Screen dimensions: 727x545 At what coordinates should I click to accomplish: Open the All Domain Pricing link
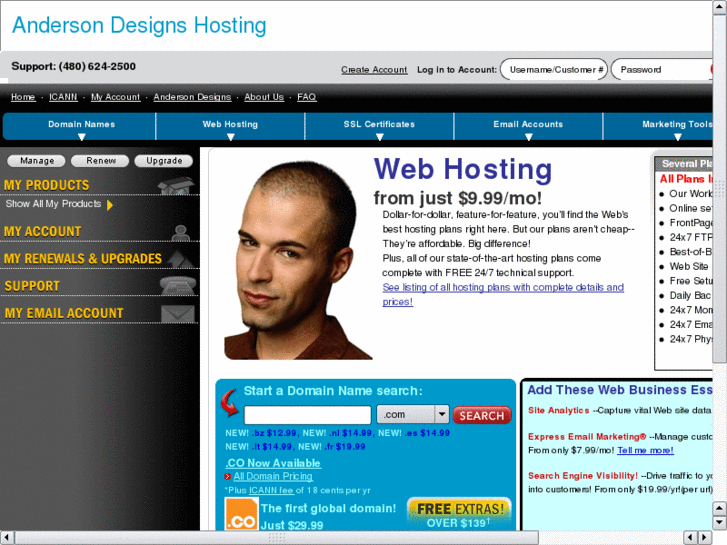tap(273, 476)
